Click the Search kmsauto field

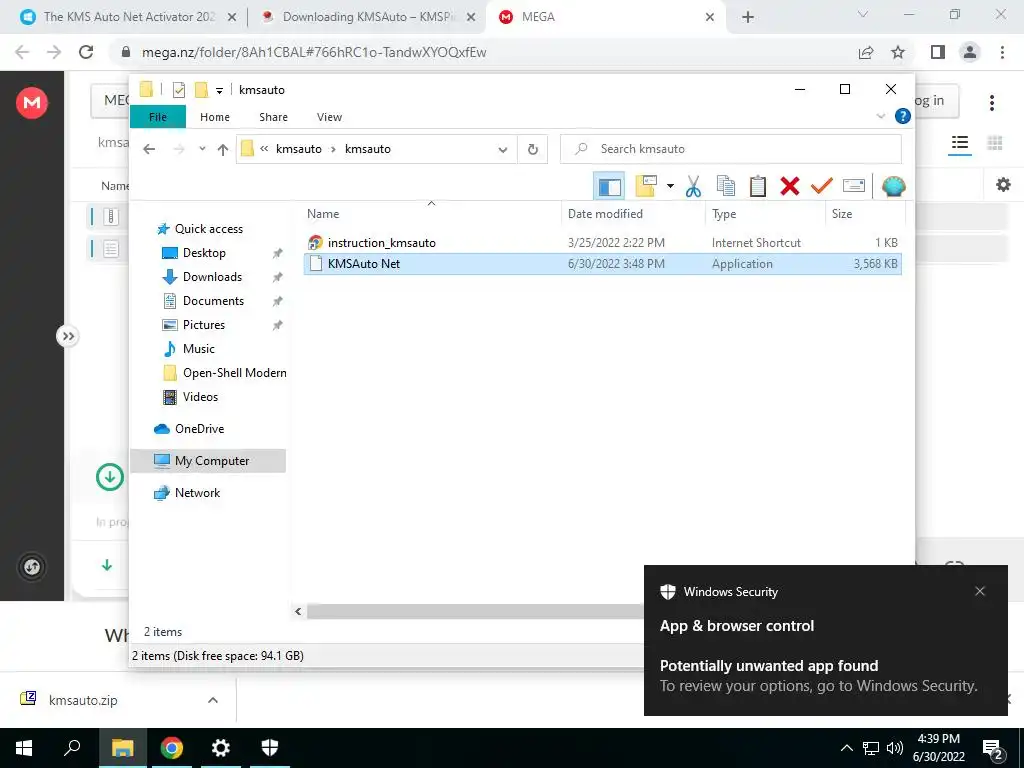click(731, 149)
